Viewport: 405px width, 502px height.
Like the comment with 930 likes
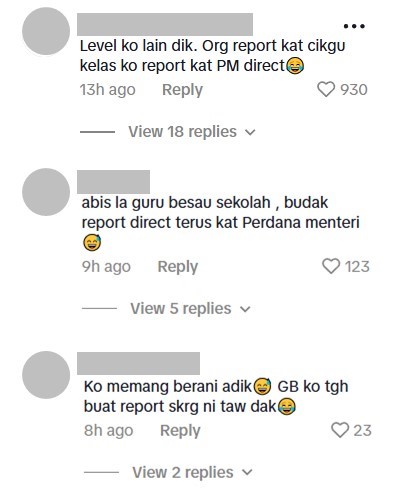[x=326, y=89]
